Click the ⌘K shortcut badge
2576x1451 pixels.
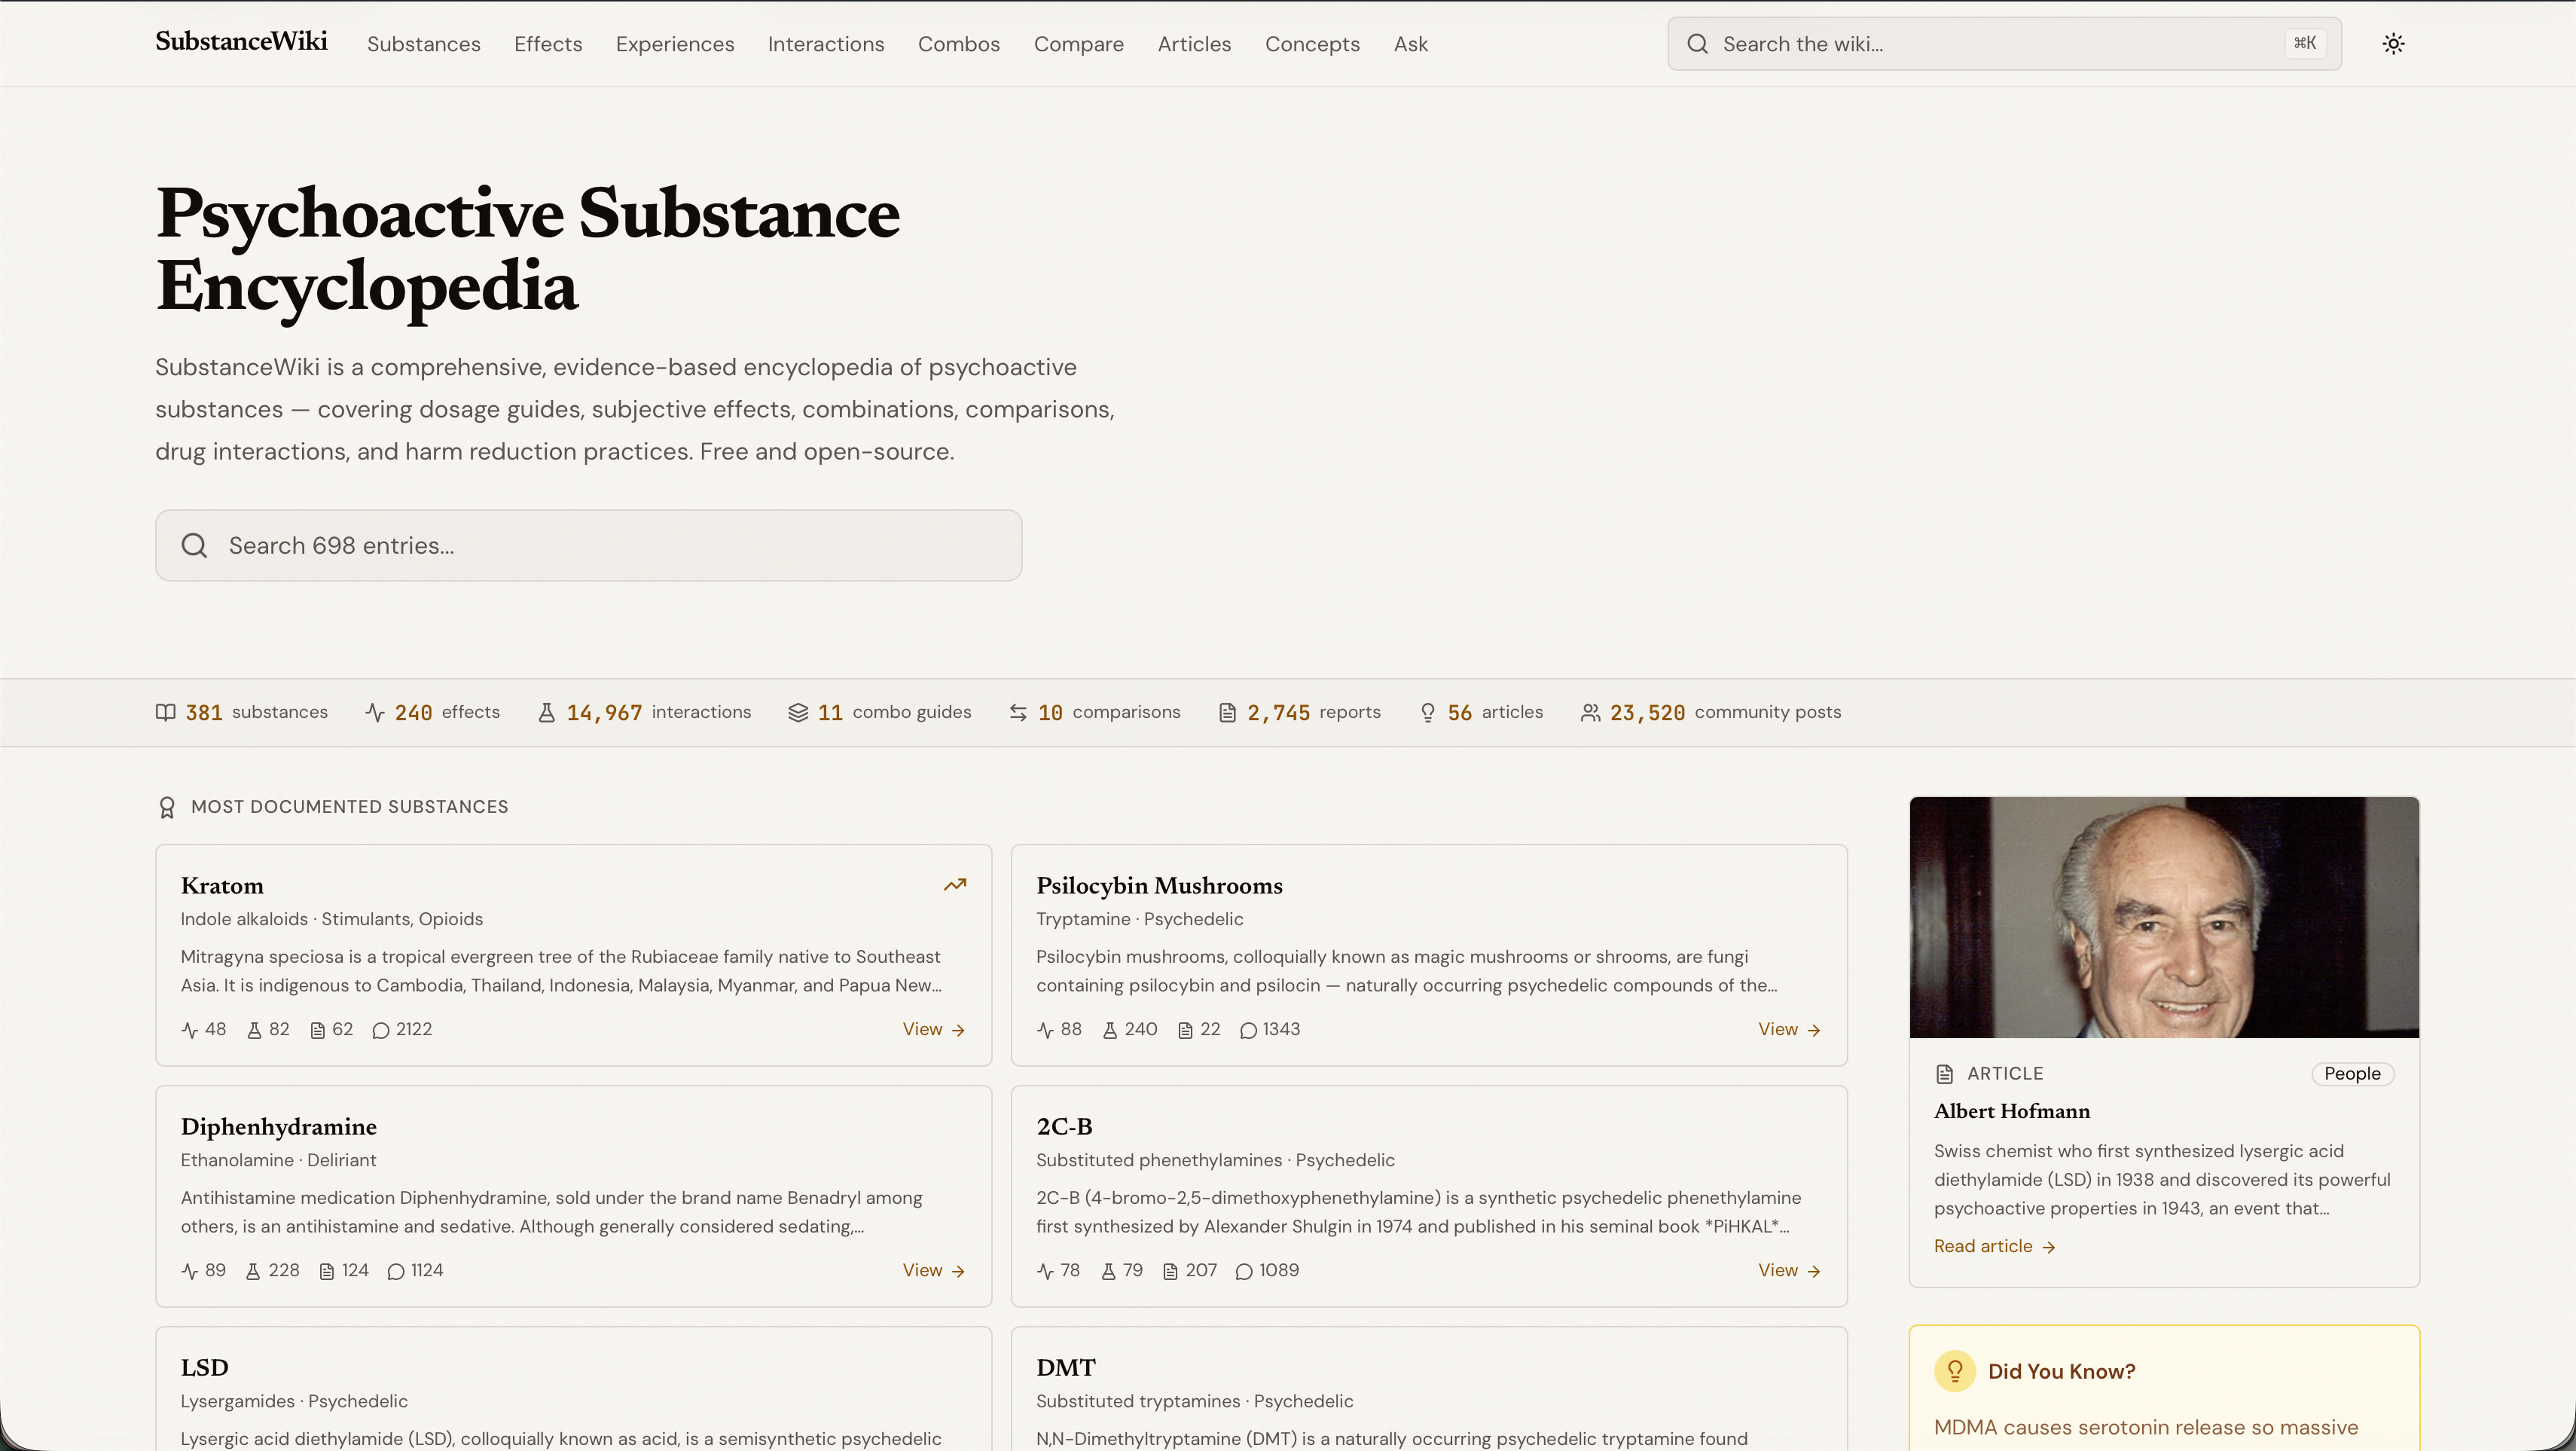click(2304, 43)
